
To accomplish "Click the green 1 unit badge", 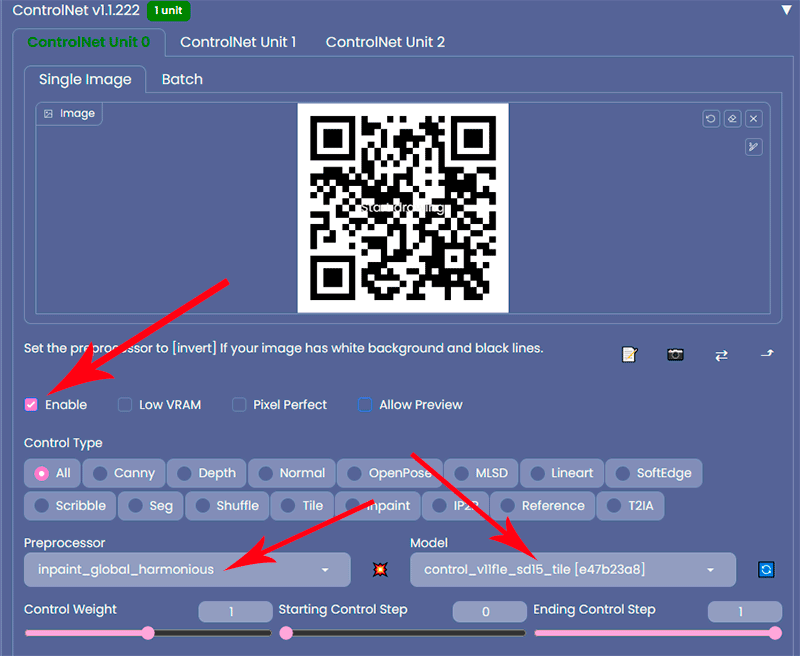I will point(168,10).
